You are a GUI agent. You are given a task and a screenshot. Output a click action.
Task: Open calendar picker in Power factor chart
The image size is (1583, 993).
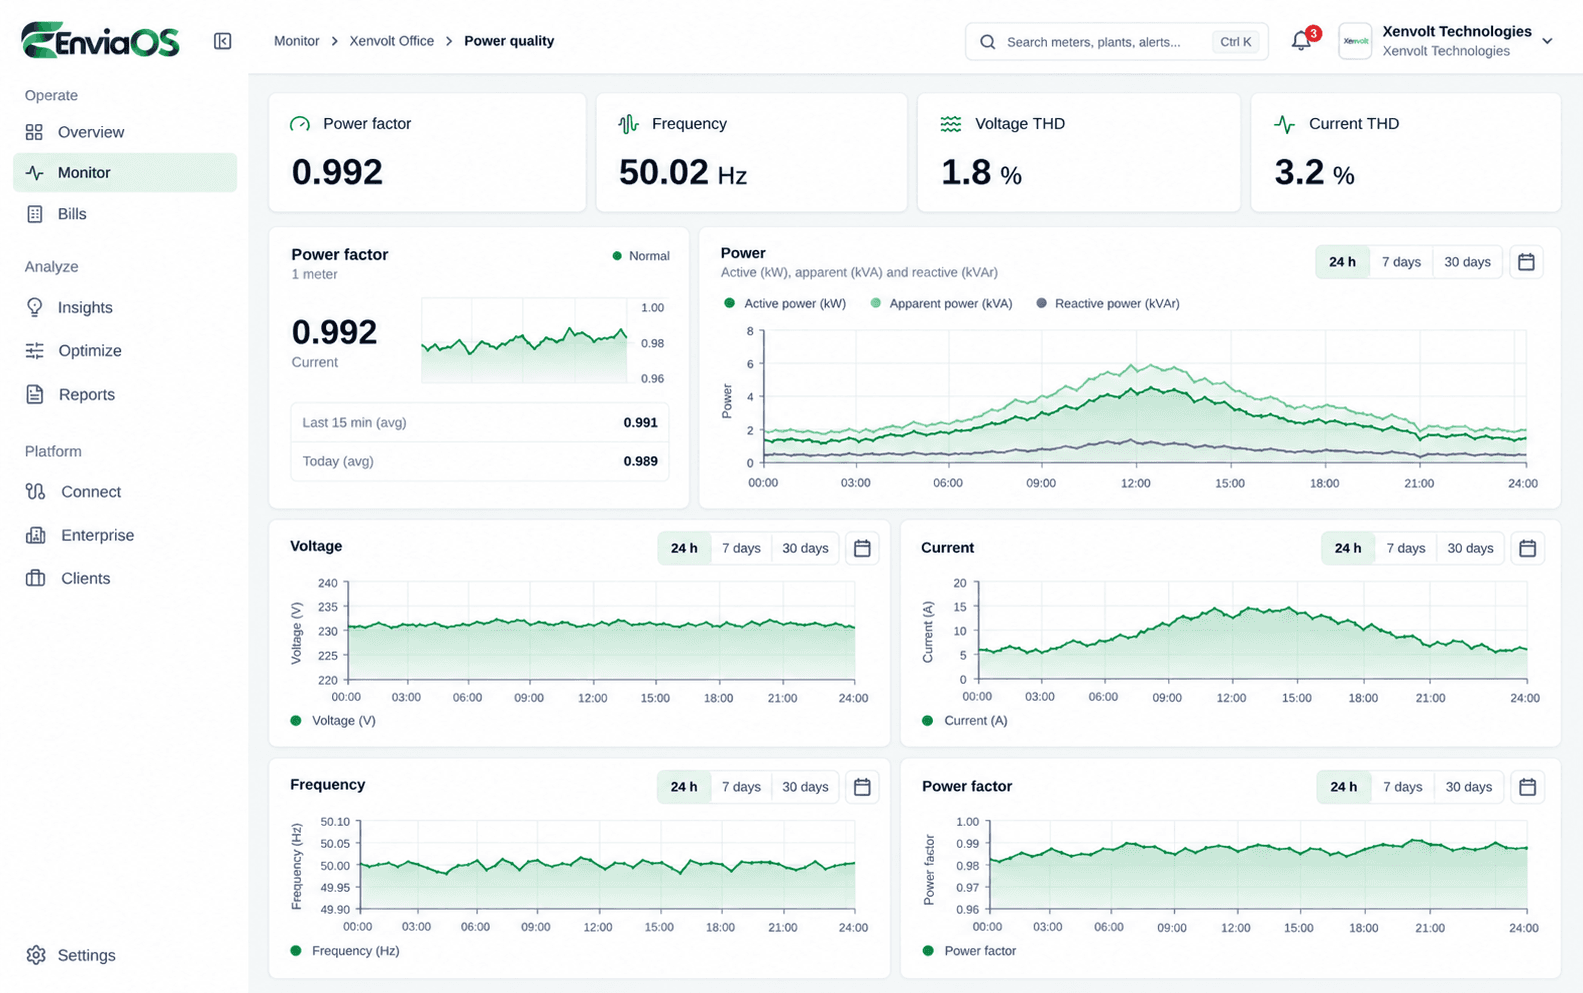[x=1527, y=787]
